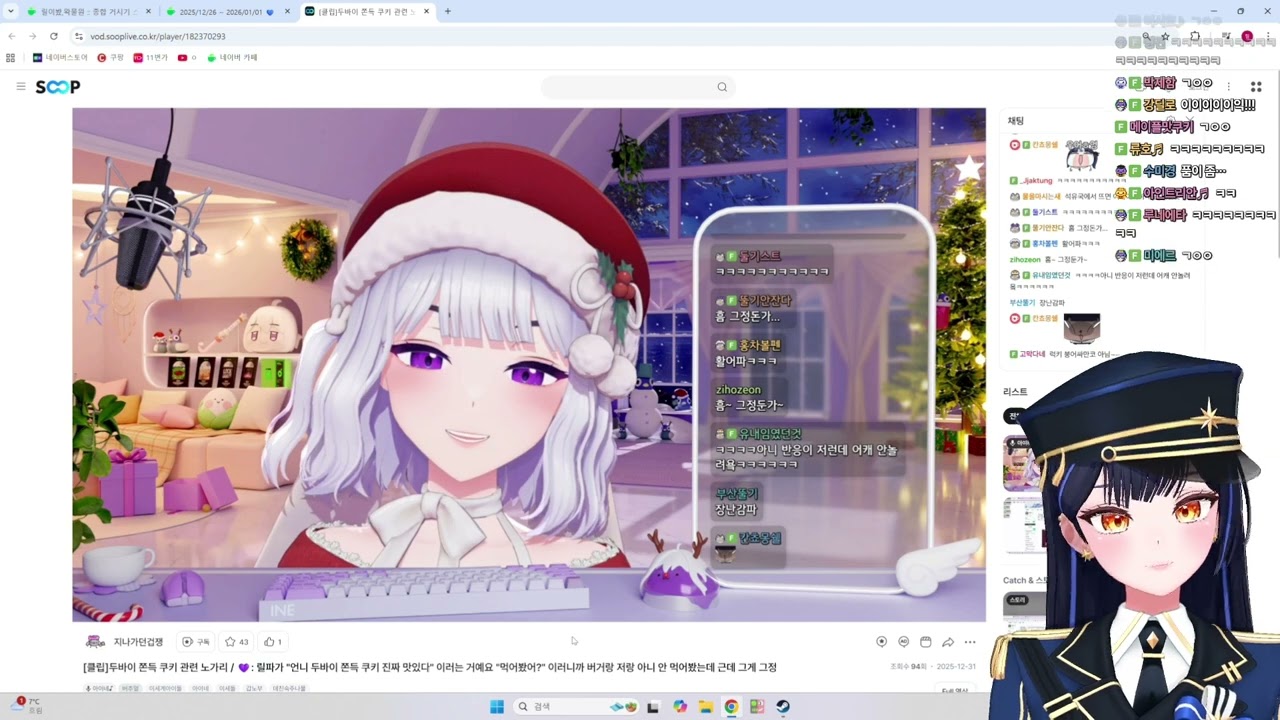
Task: Share the video with the arrow icon
Action: pyautogui.click(x=947, y=642)
